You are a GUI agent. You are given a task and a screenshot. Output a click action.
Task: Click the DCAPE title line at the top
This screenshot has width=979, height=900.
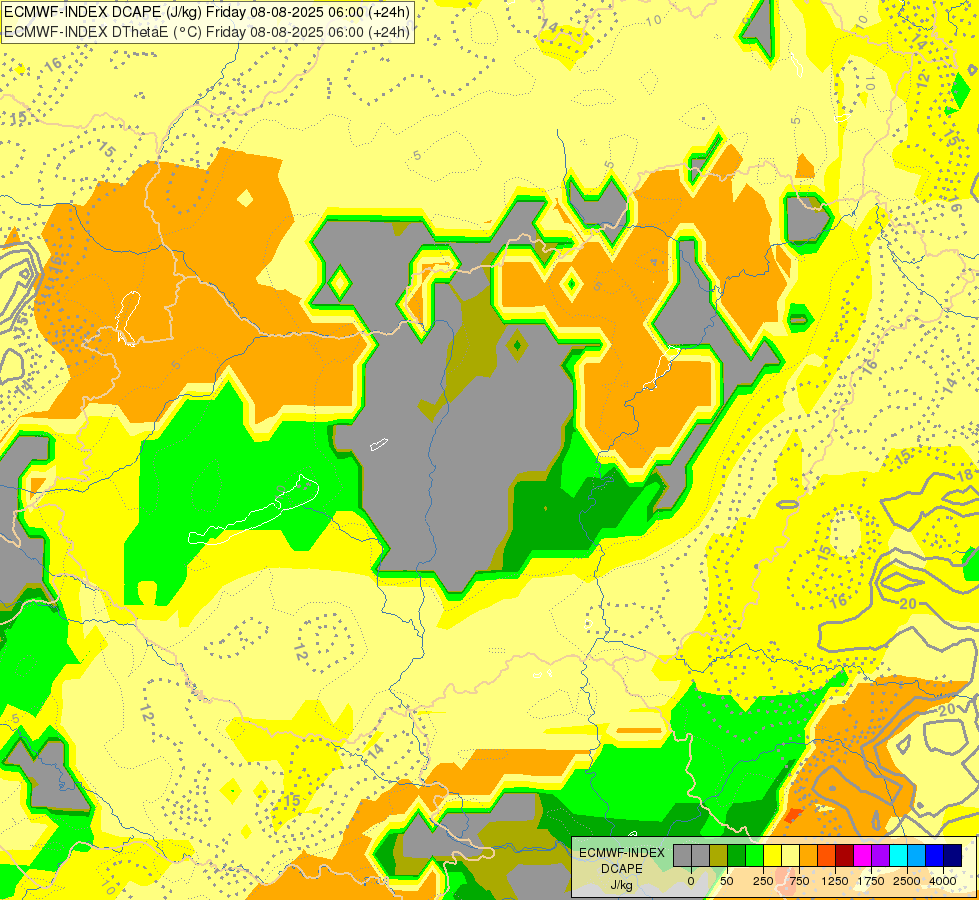207,11
